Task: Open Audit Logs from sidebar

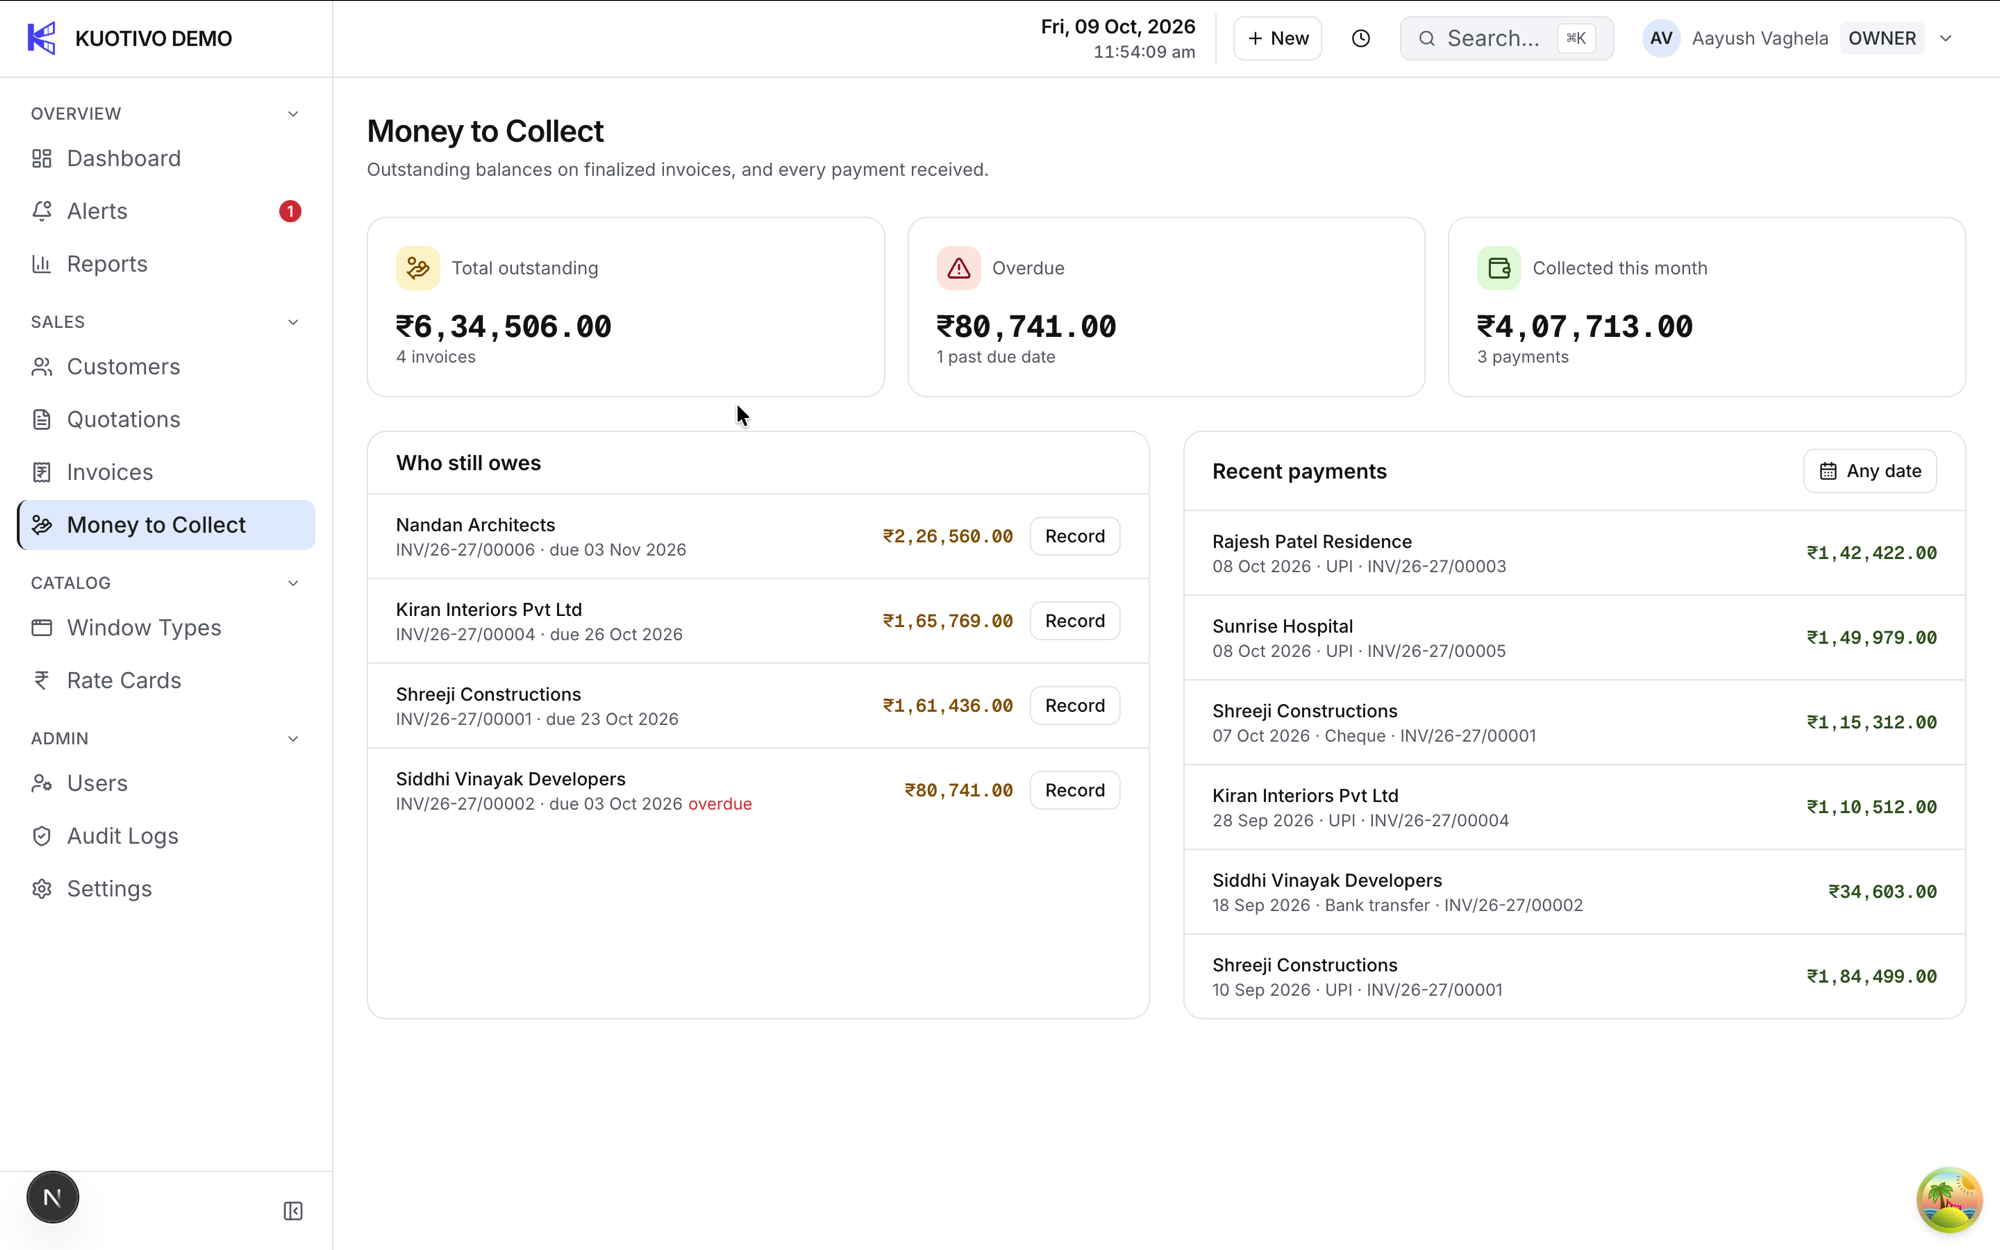Action: pos(166,836)
